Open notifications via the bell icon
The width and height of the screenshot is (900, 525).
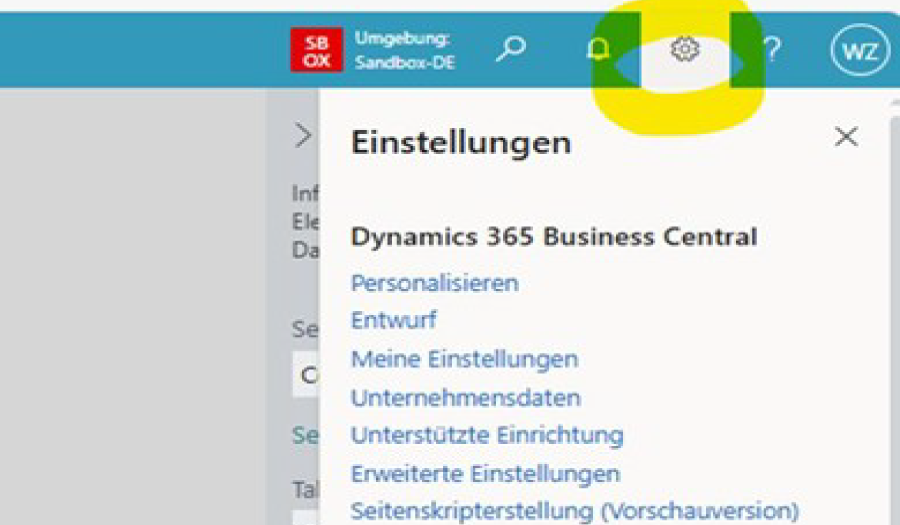597,49
